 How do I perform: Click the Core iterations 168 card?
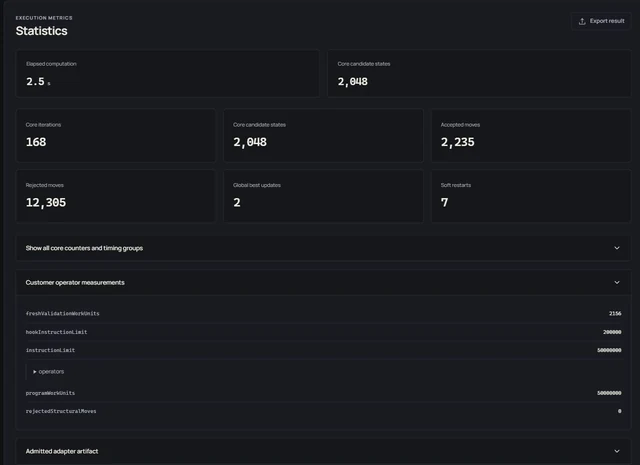(116, 136)
